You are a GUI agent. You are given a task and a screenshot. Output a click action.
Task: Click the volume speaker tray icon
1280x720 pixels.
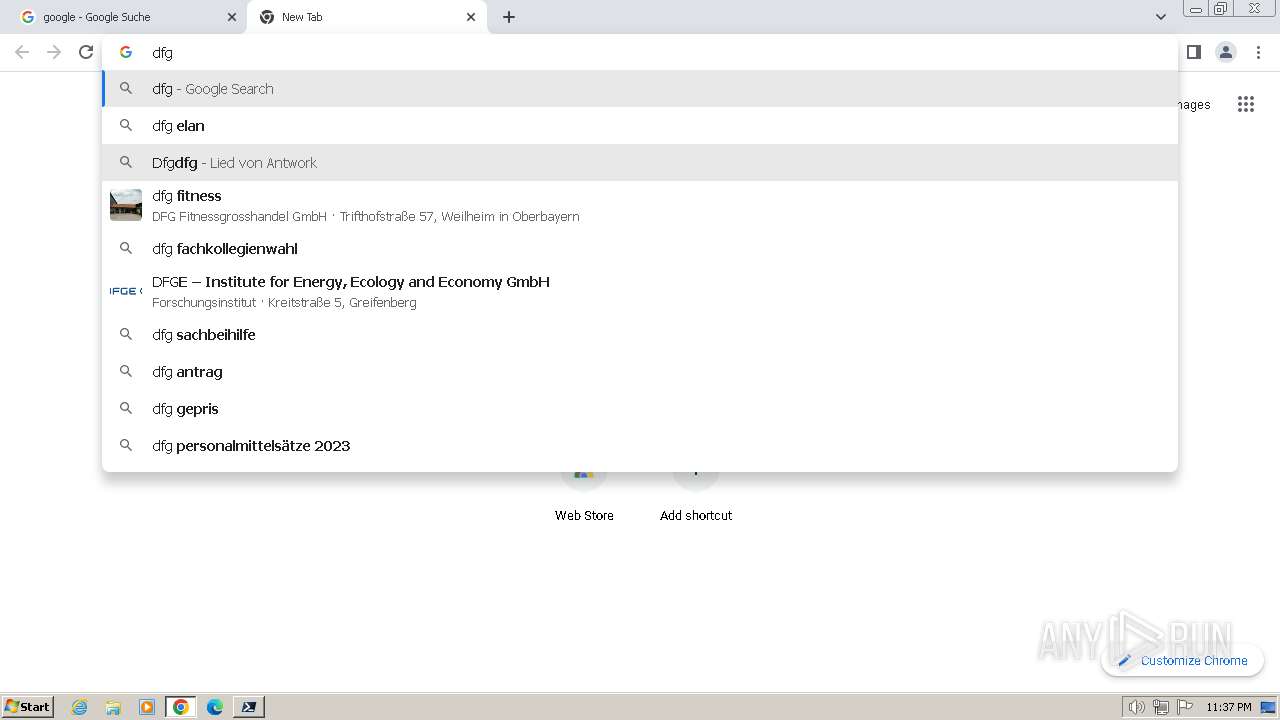(x=1136, y=707)
